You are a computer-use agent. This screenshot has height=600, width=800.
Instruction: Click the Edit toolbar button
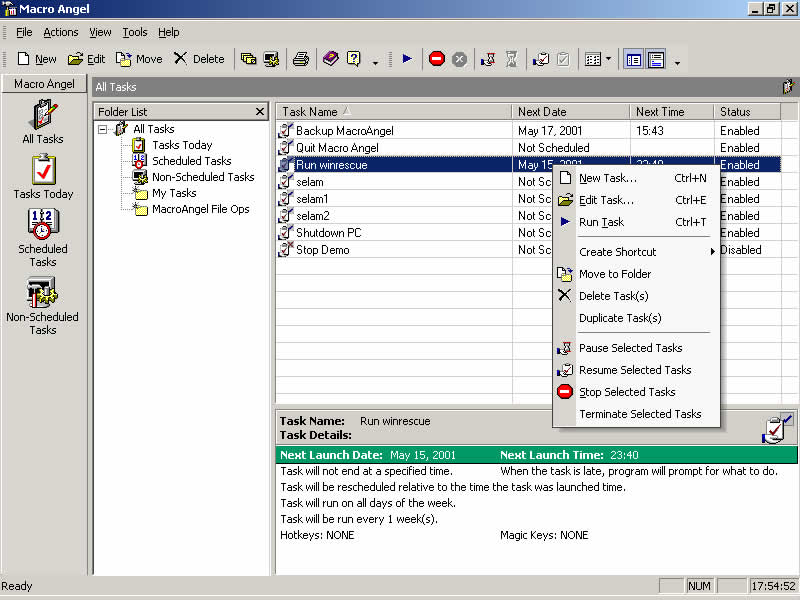tap(86, 59)
